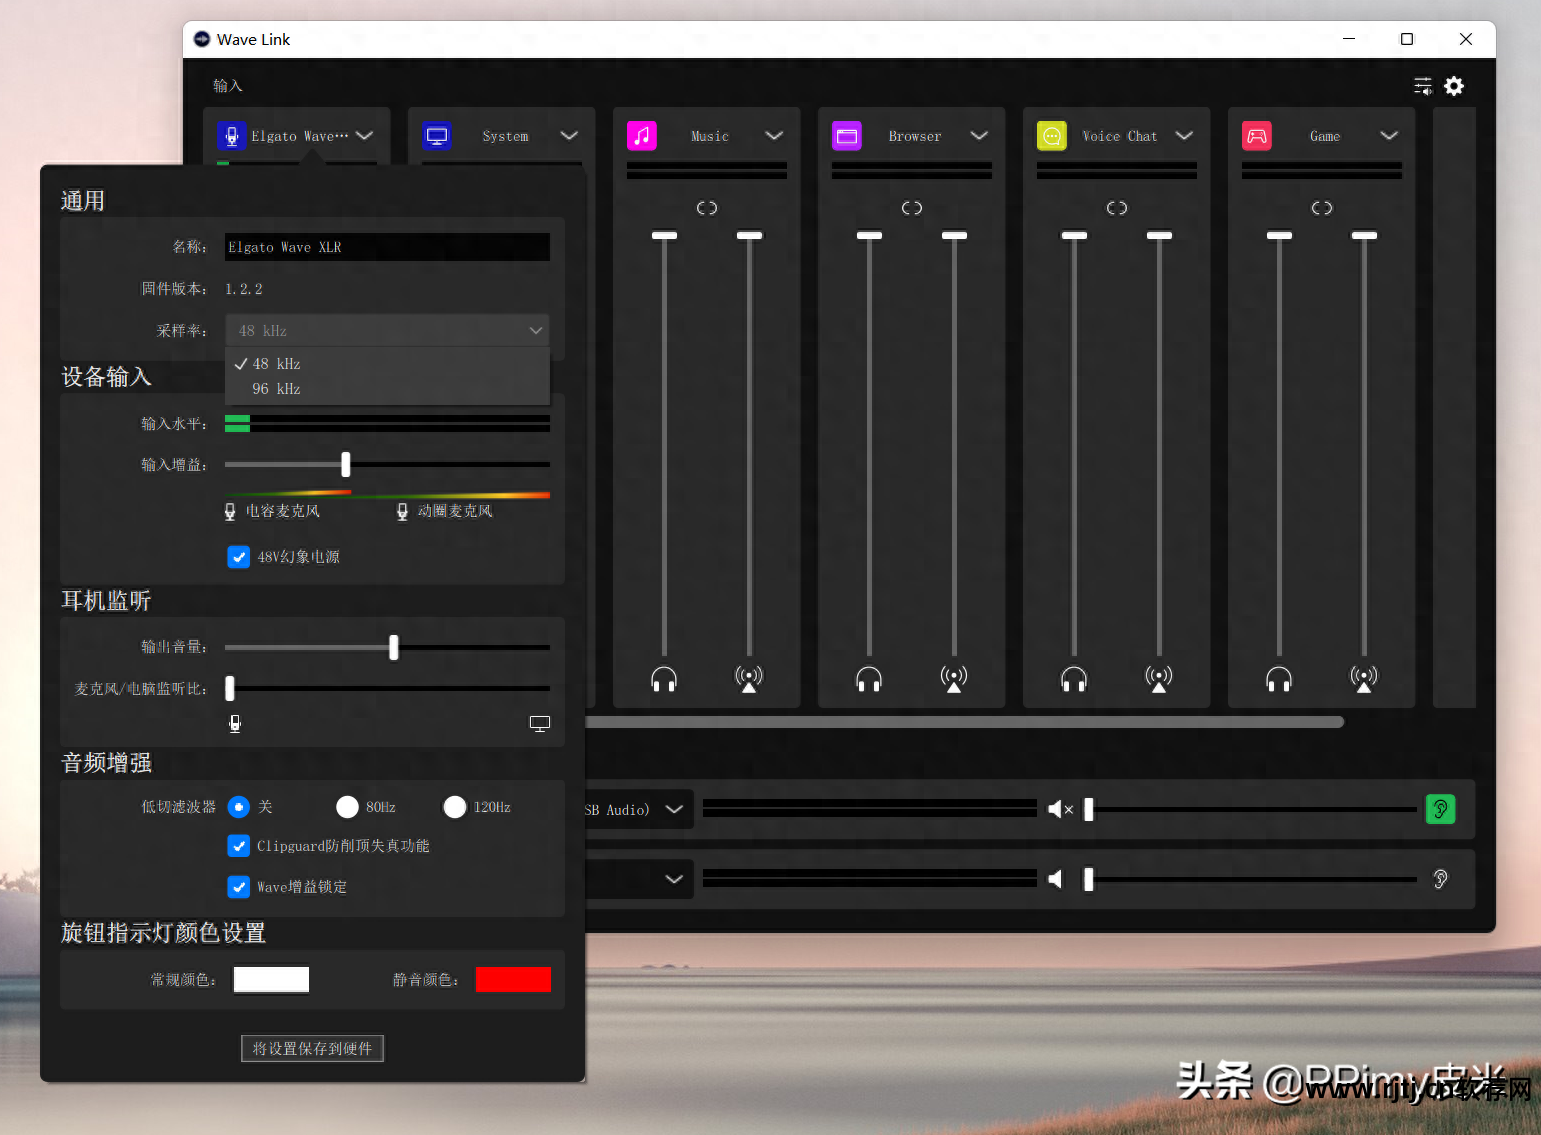
Task: Click the gray listen ear icon
Action: tap(1440, 879)
